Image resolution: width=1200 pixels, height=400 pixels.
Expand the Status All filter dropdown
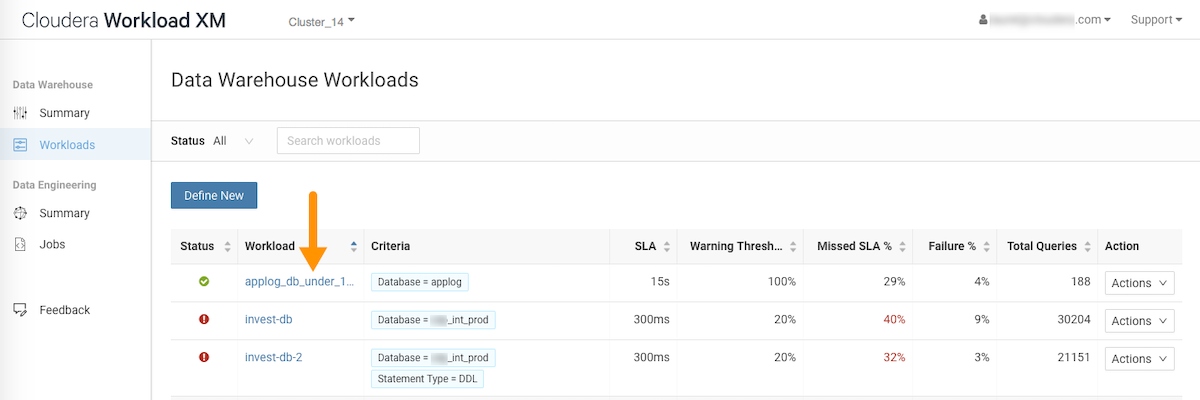[234, 141]
